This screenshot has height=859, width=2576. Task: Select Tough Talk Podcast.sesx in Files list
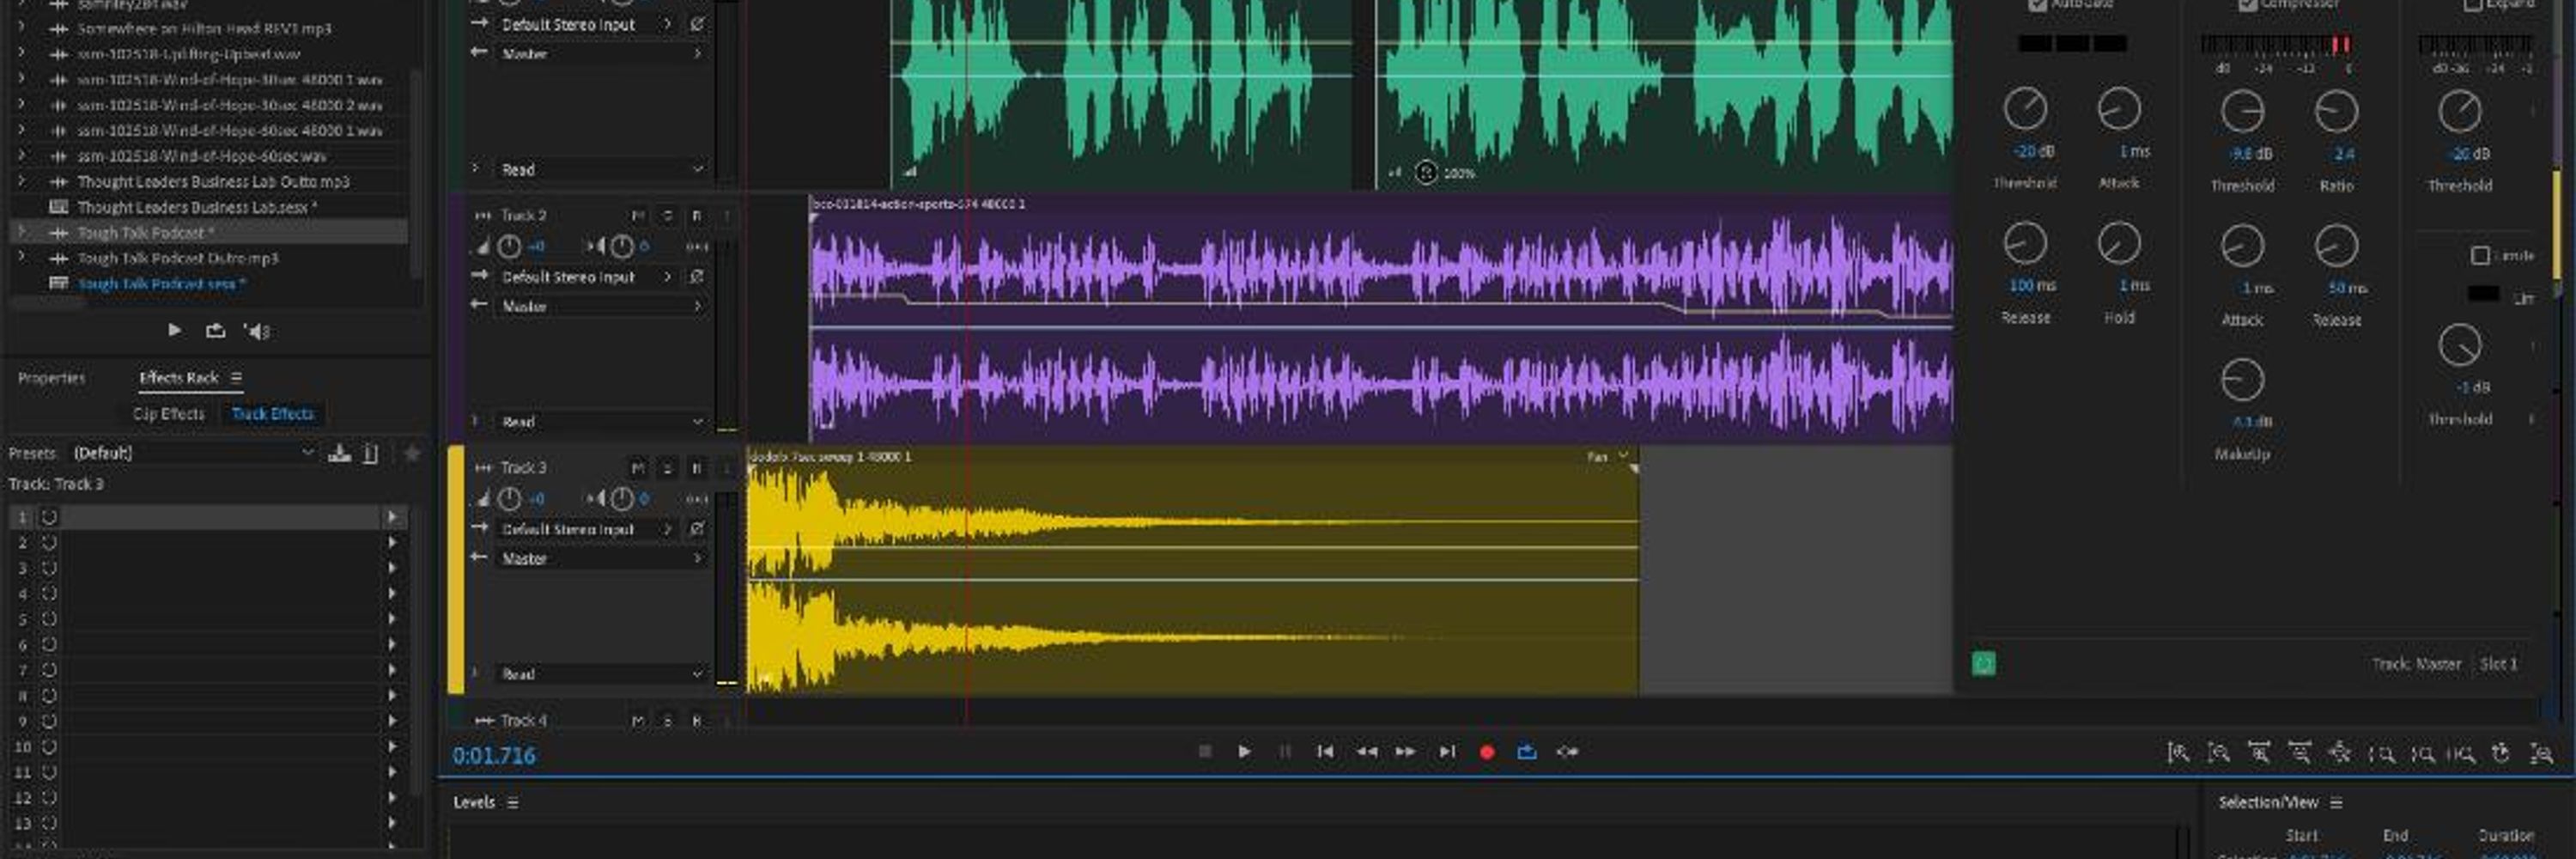[x=161, y=284]
